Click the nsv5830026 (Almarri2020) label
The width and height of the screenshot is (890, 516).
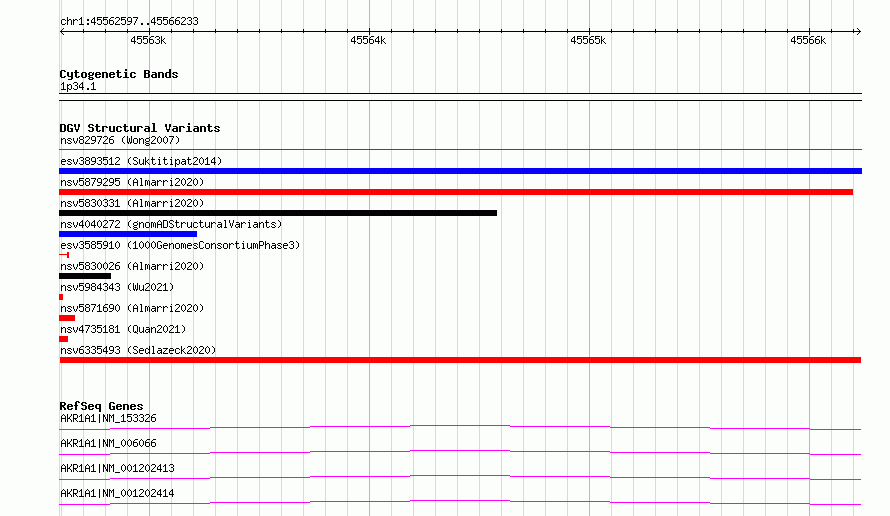[132, 266]
